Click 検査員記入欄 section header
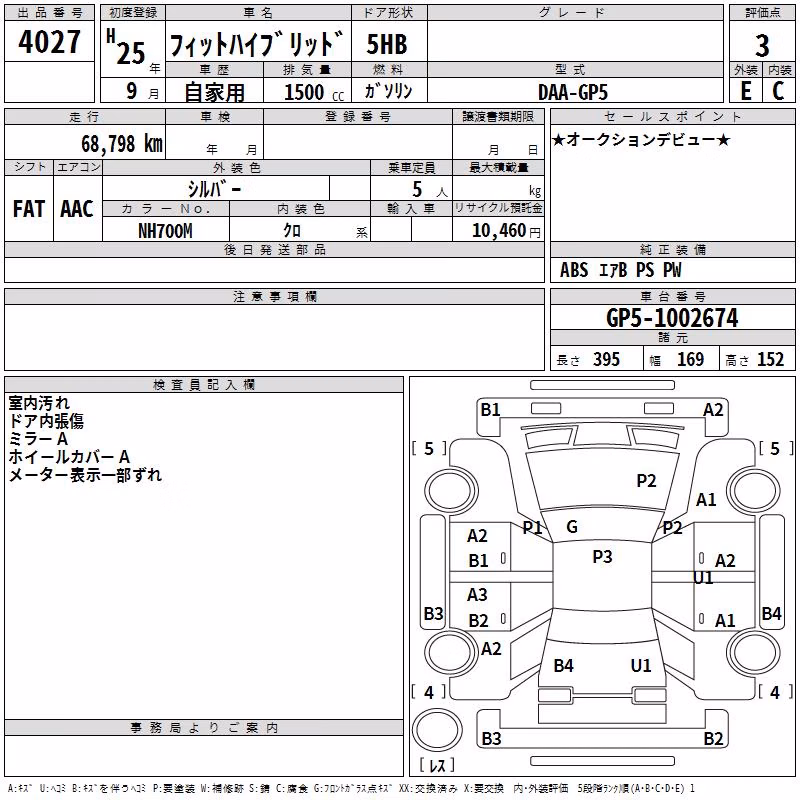Screen dimensions: 800x800 (204, 385)
